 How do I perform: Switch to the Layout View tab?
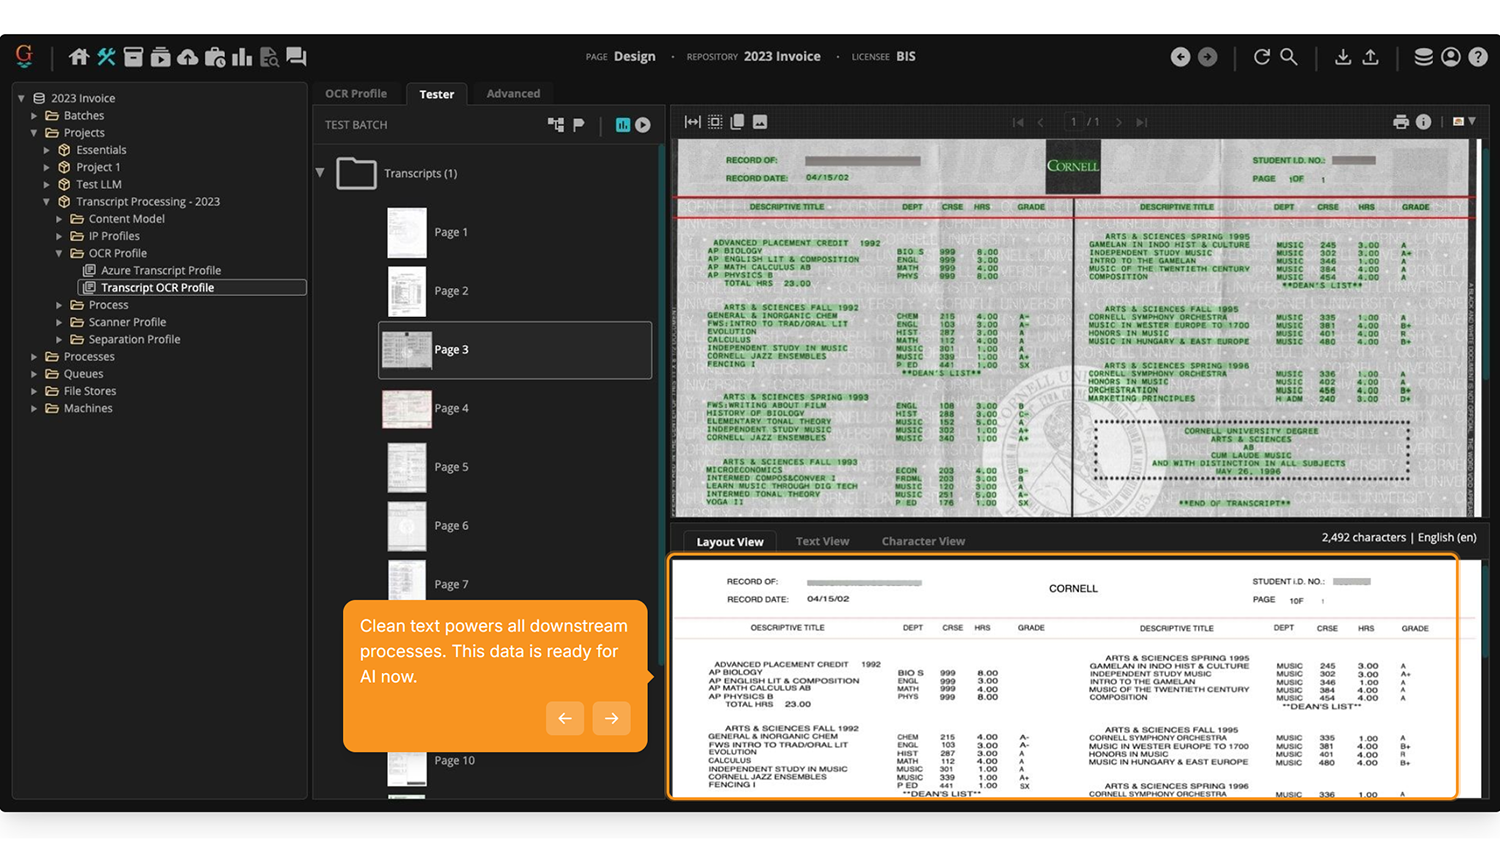click(x=730, y=542)
